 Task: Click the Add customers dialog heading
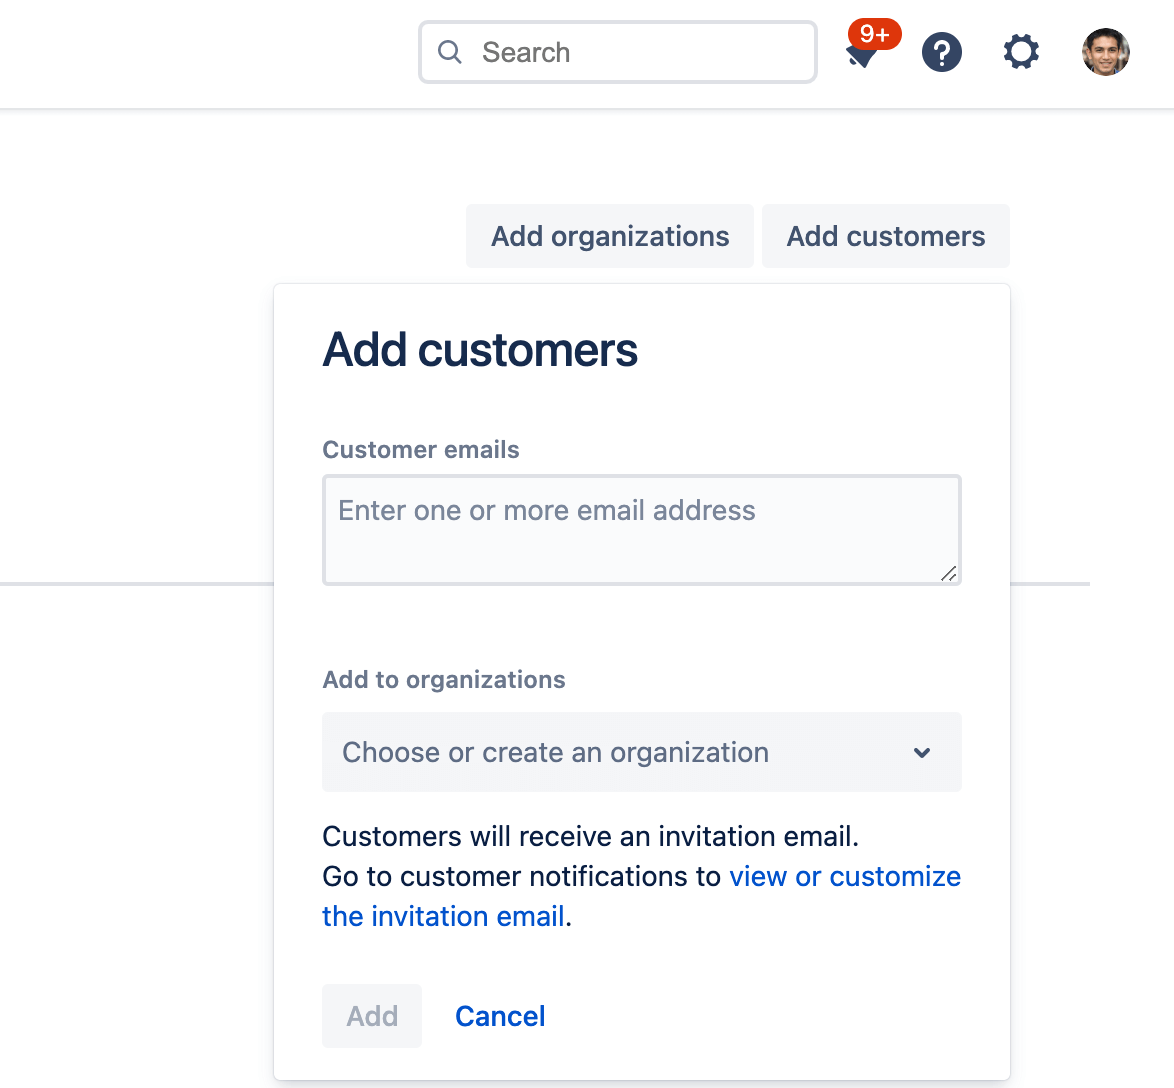(479, 350)
